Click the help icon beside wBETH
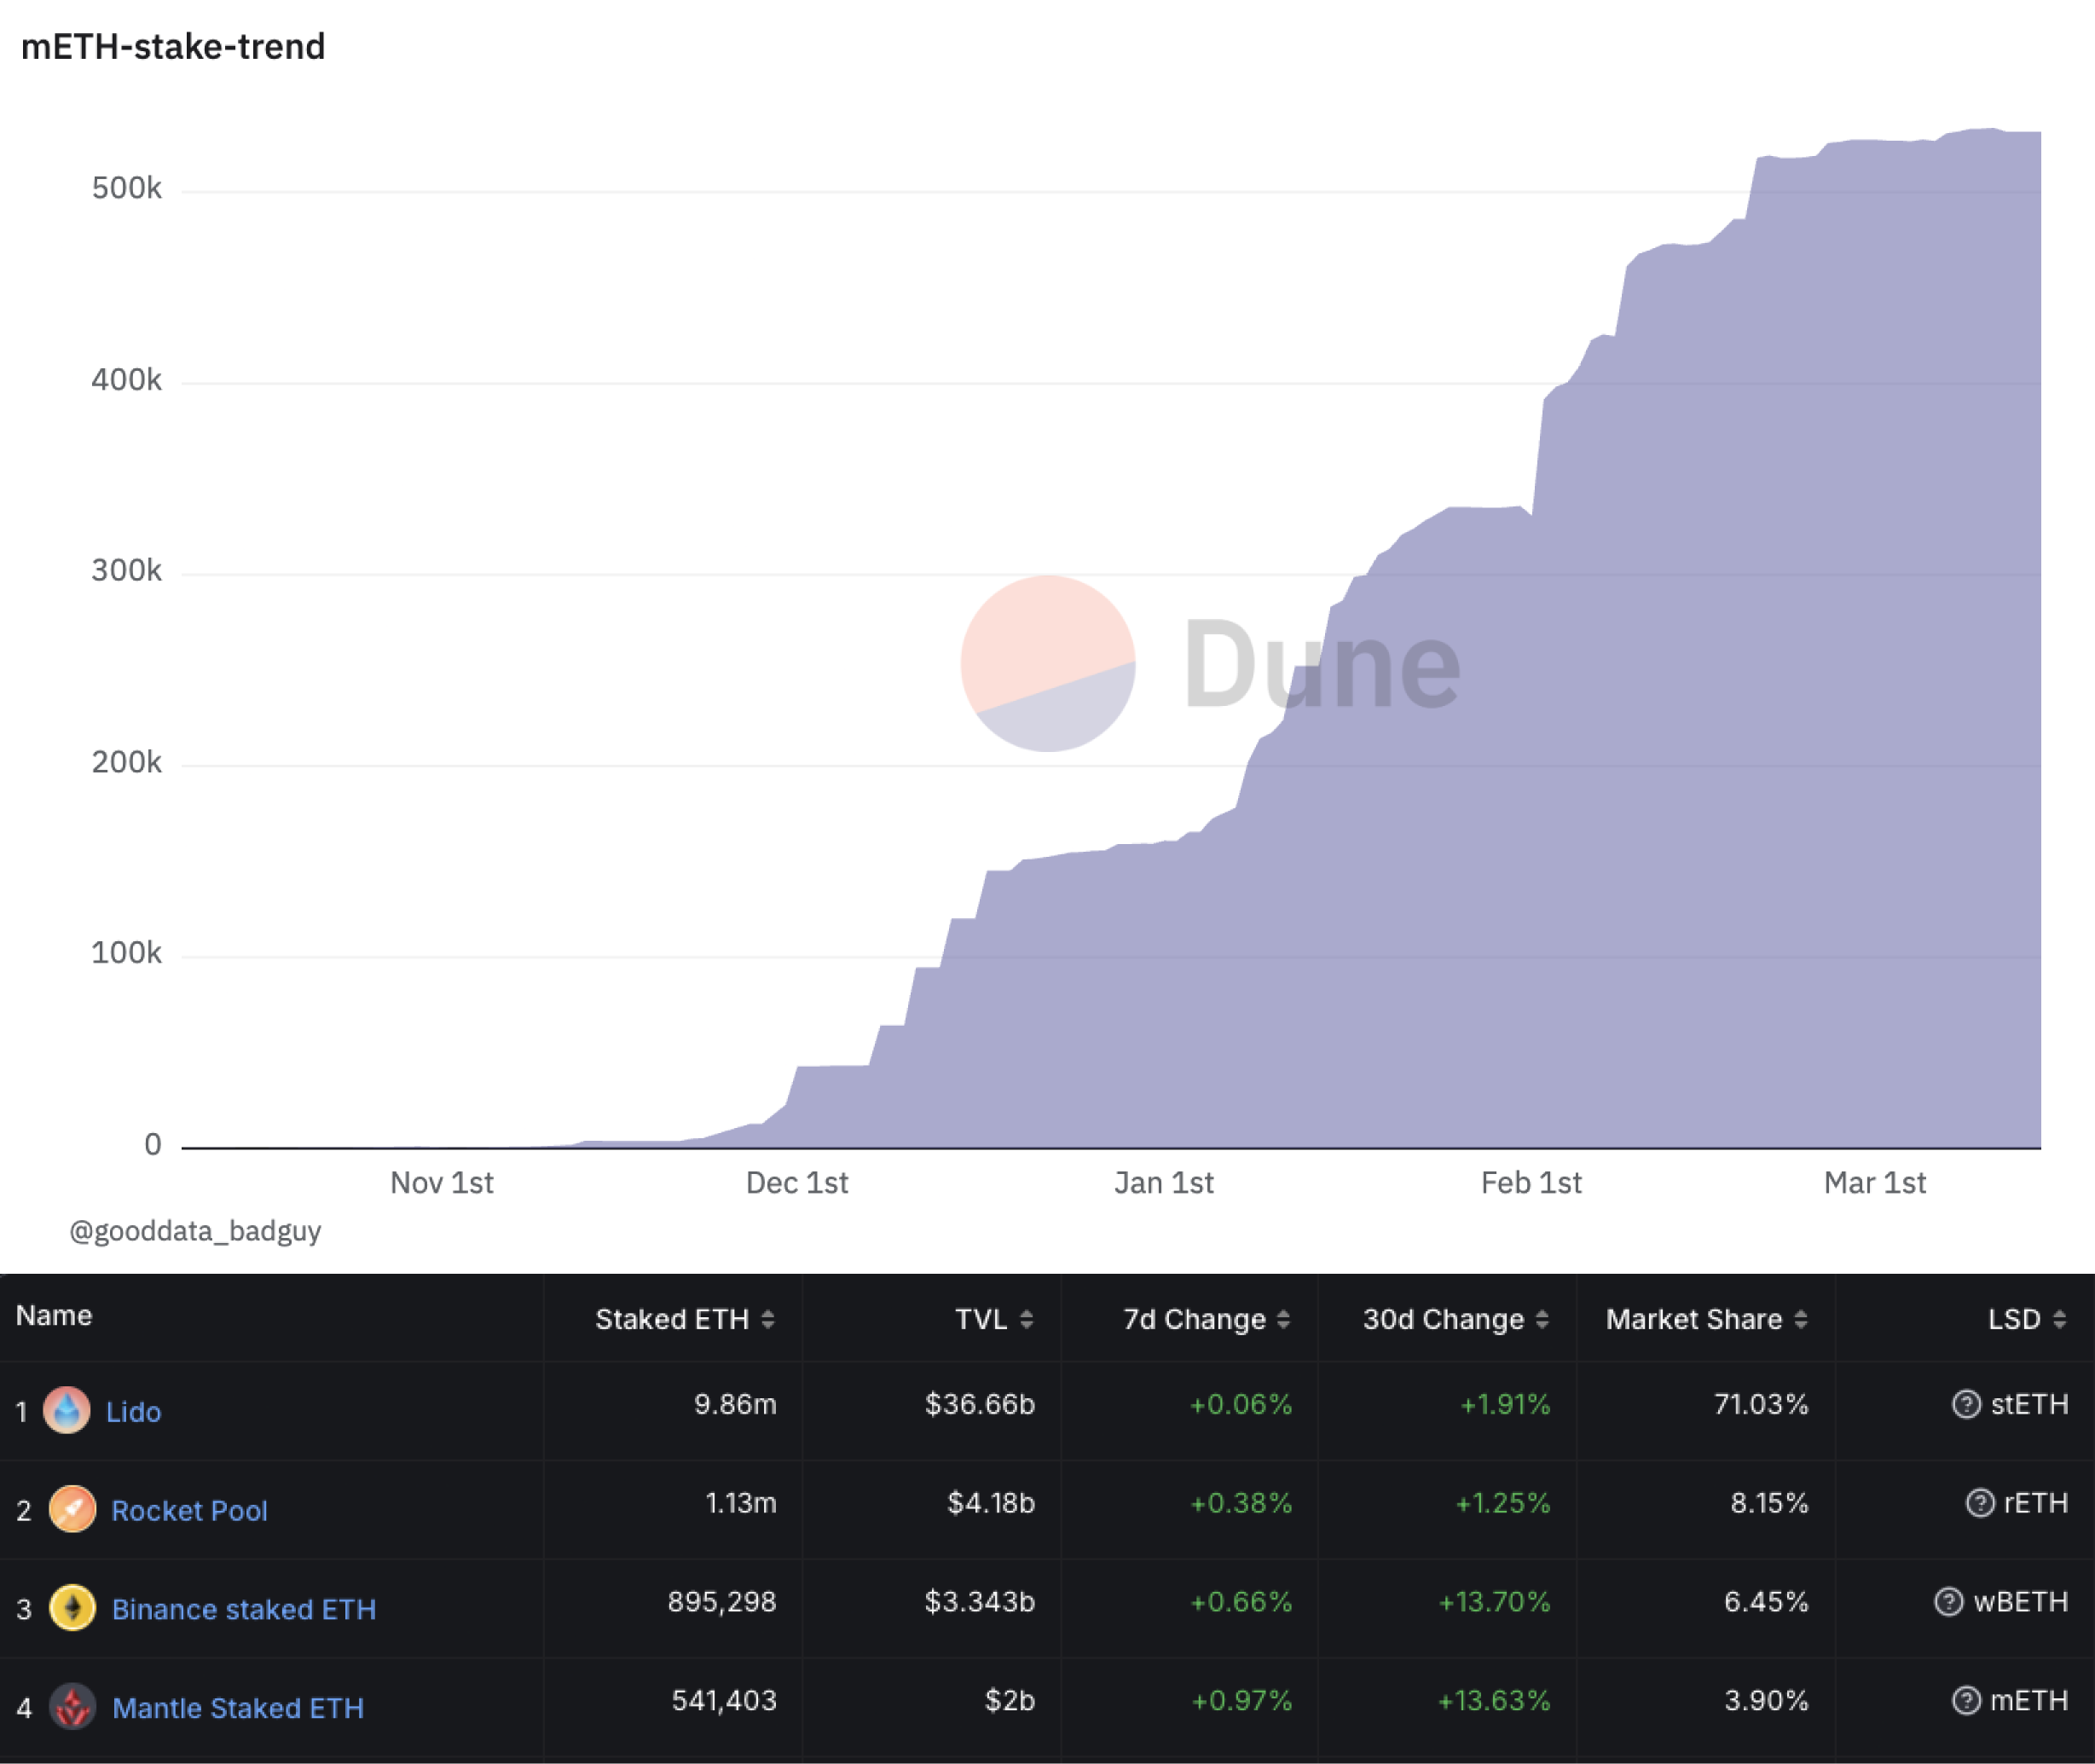2095x1764 pixels. [x=1948, y=1602]
